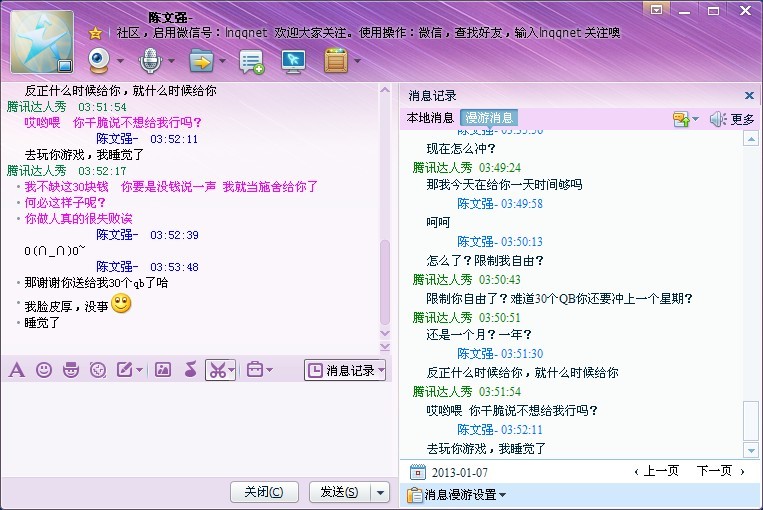Open the font settings 'A' icon
The image size is (763, 510).
pyautogui.click(x=17, y=370)
